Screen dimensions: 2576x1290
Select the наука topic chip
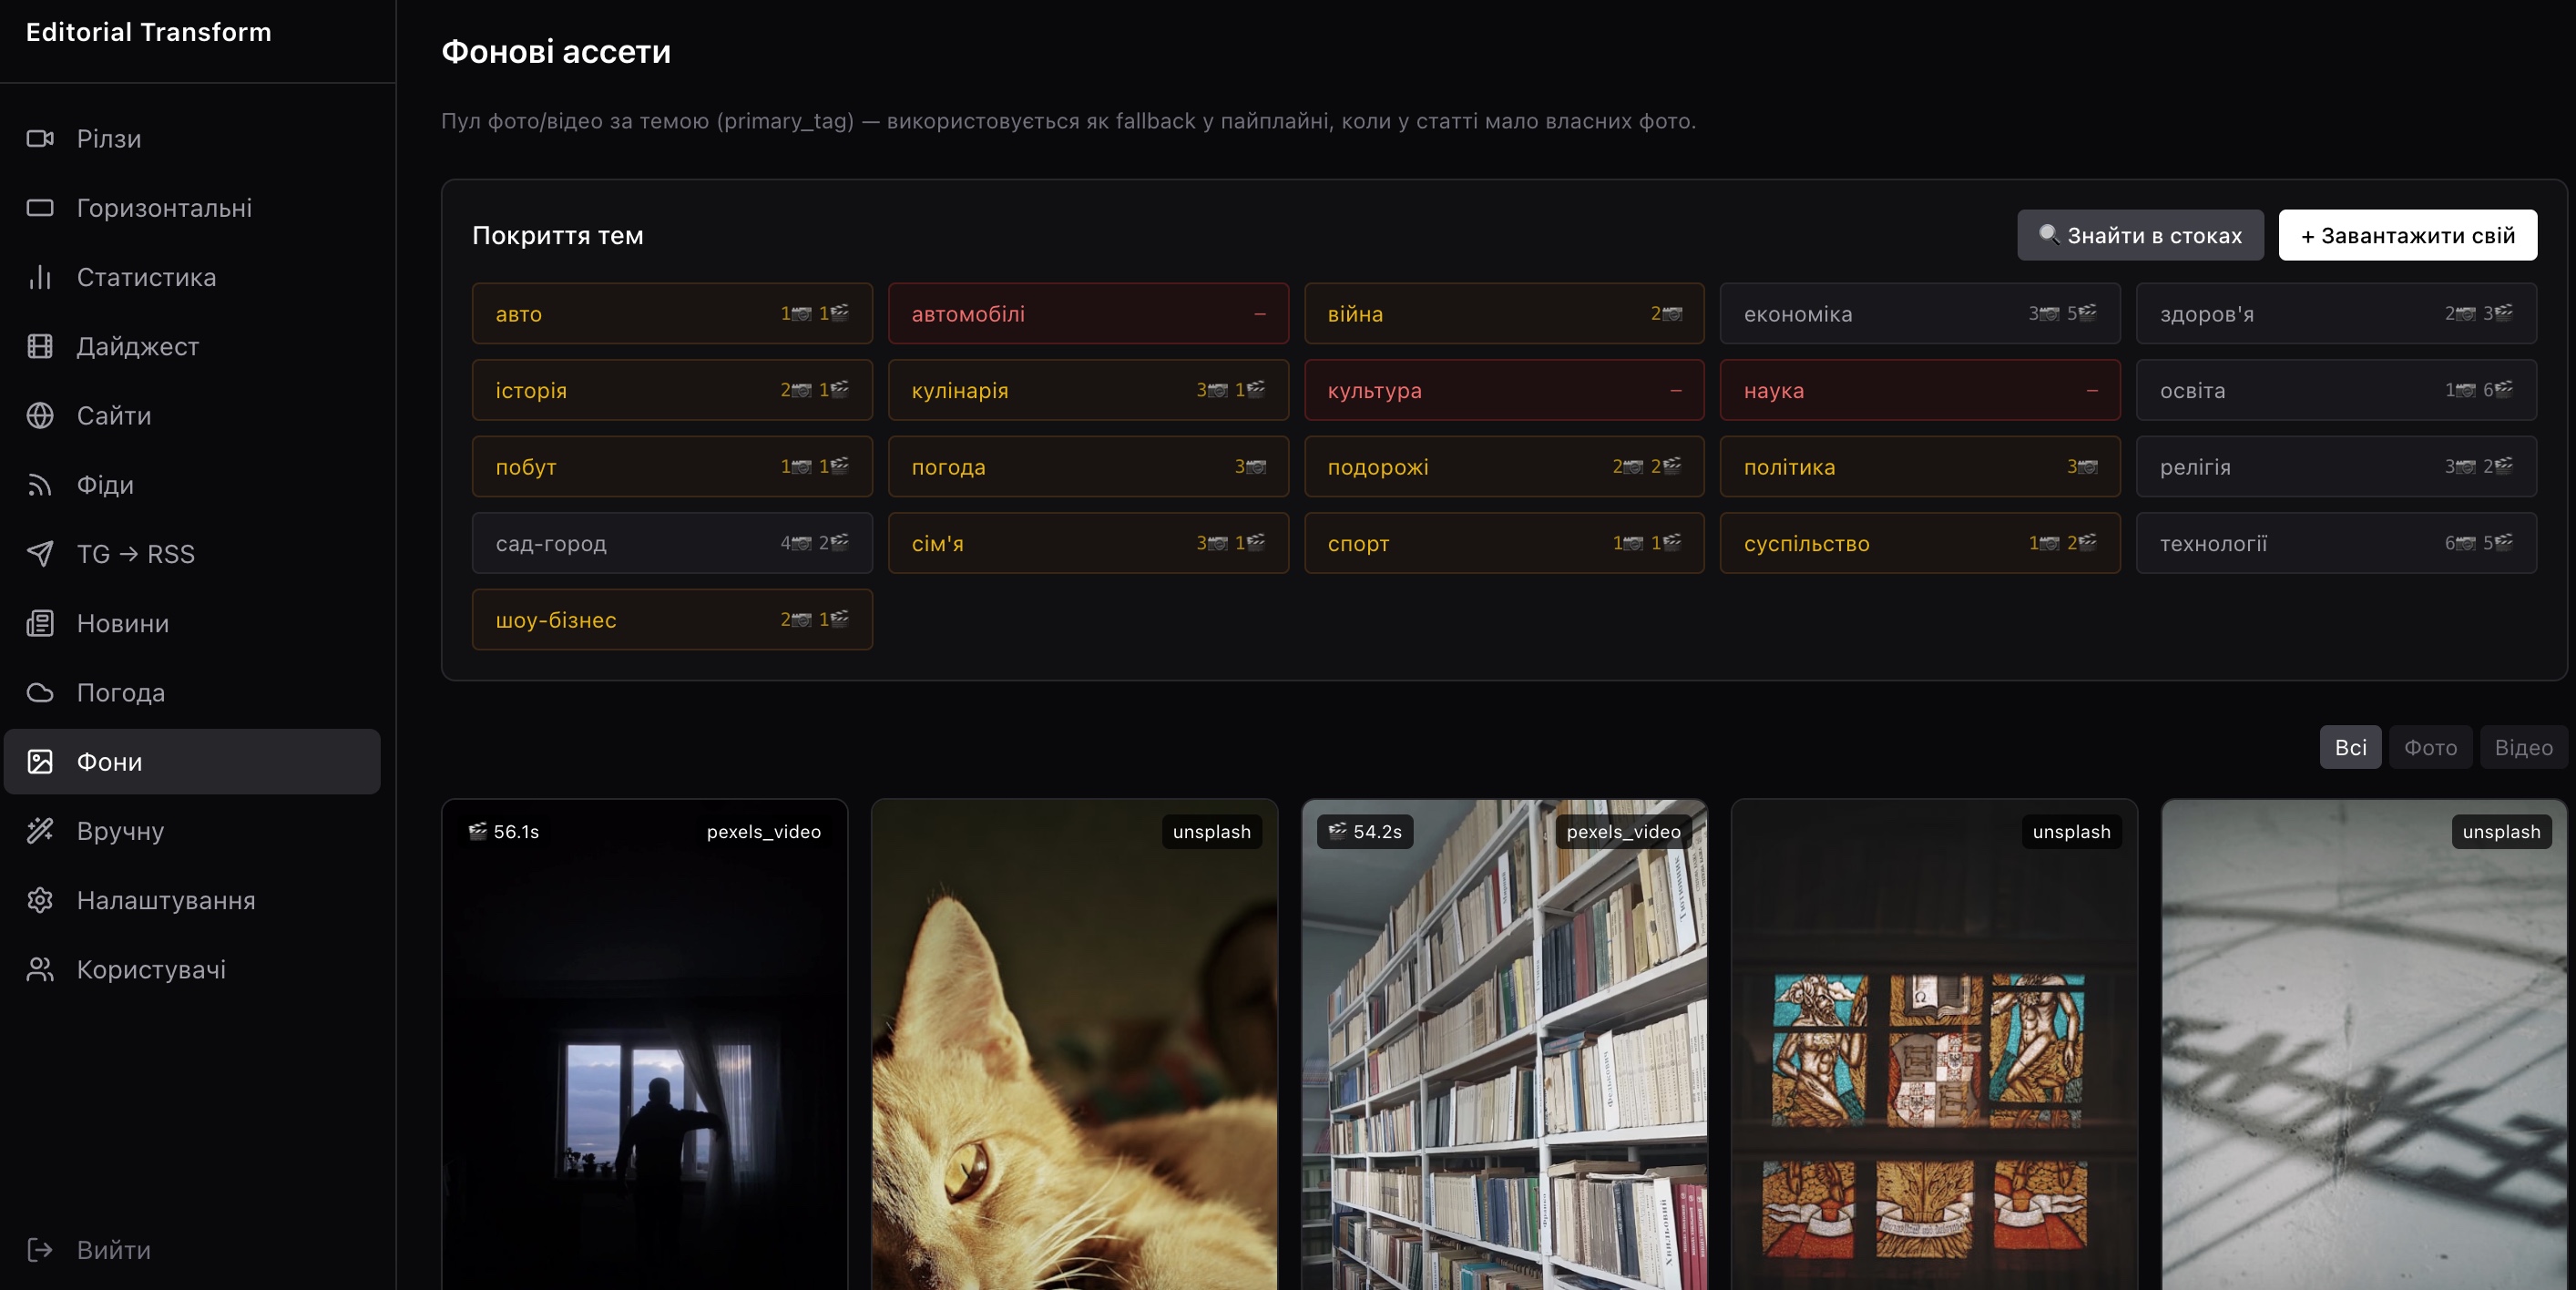tap(1920, 390)
